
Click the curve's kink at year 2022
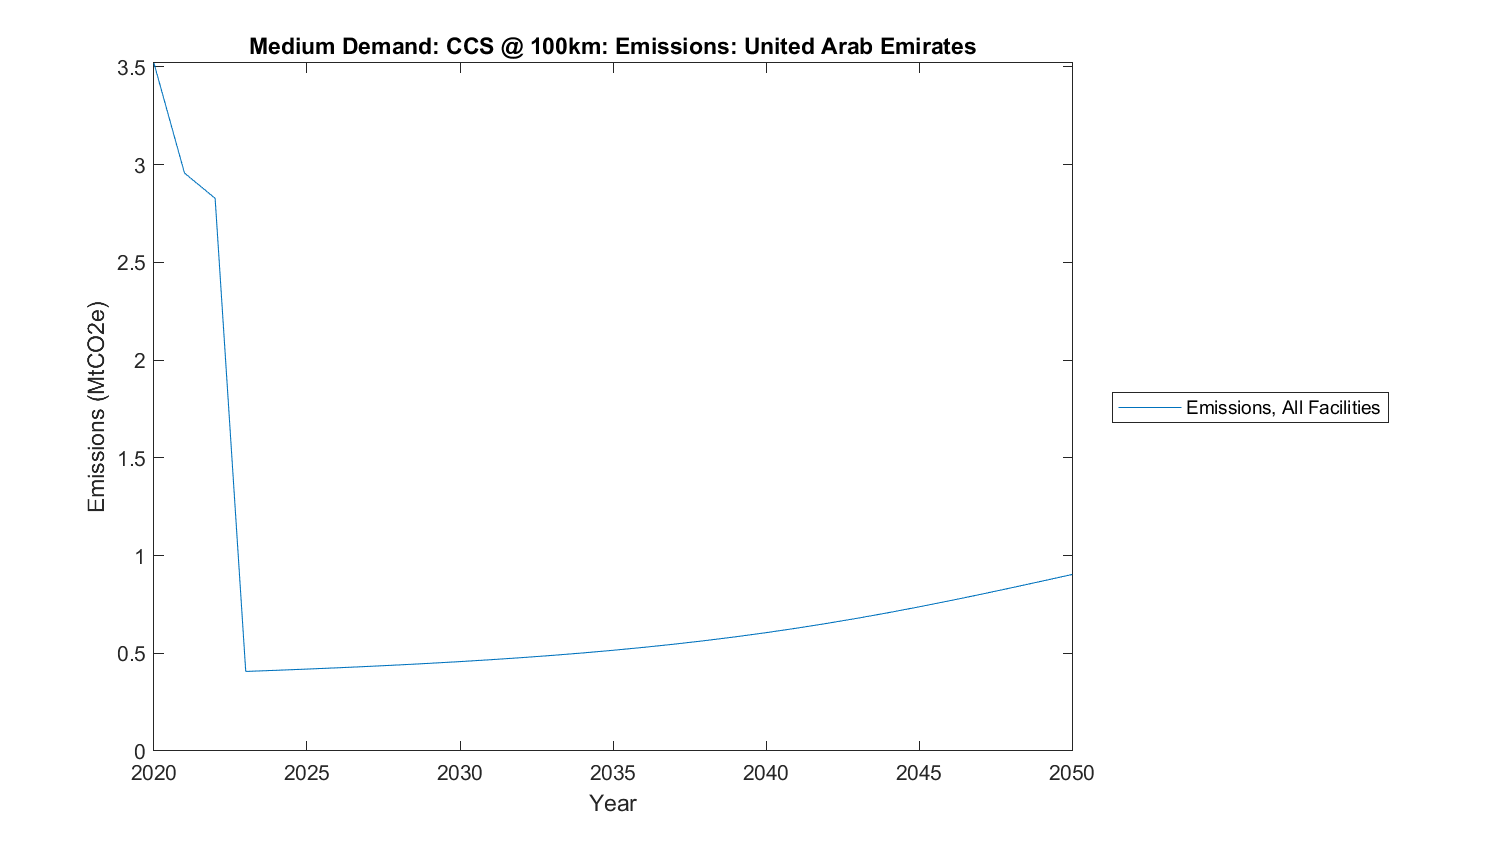point(215,198)
